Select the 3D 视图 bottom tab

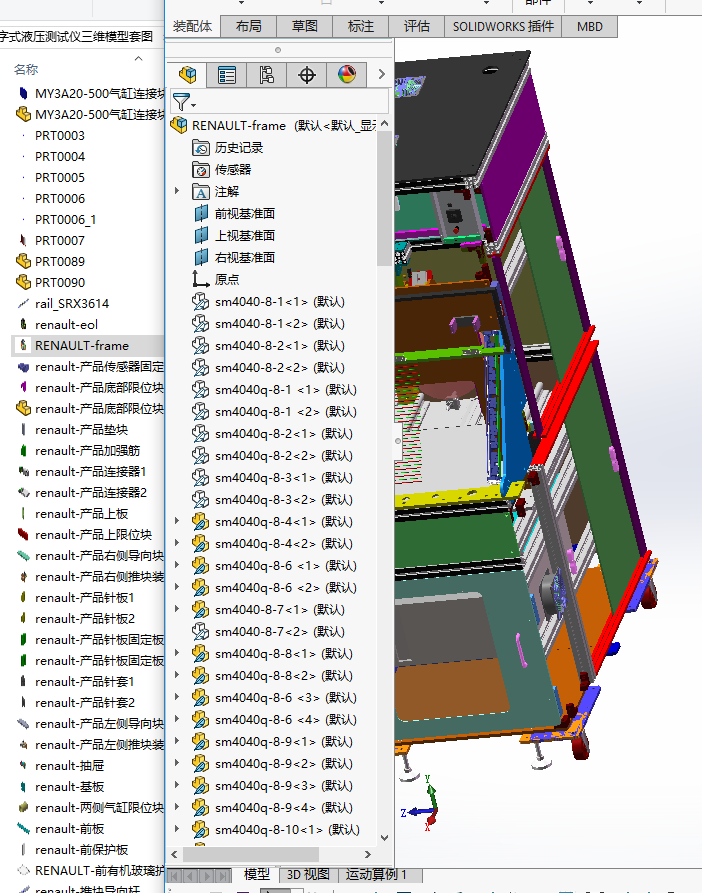click(x=308, y=874)
